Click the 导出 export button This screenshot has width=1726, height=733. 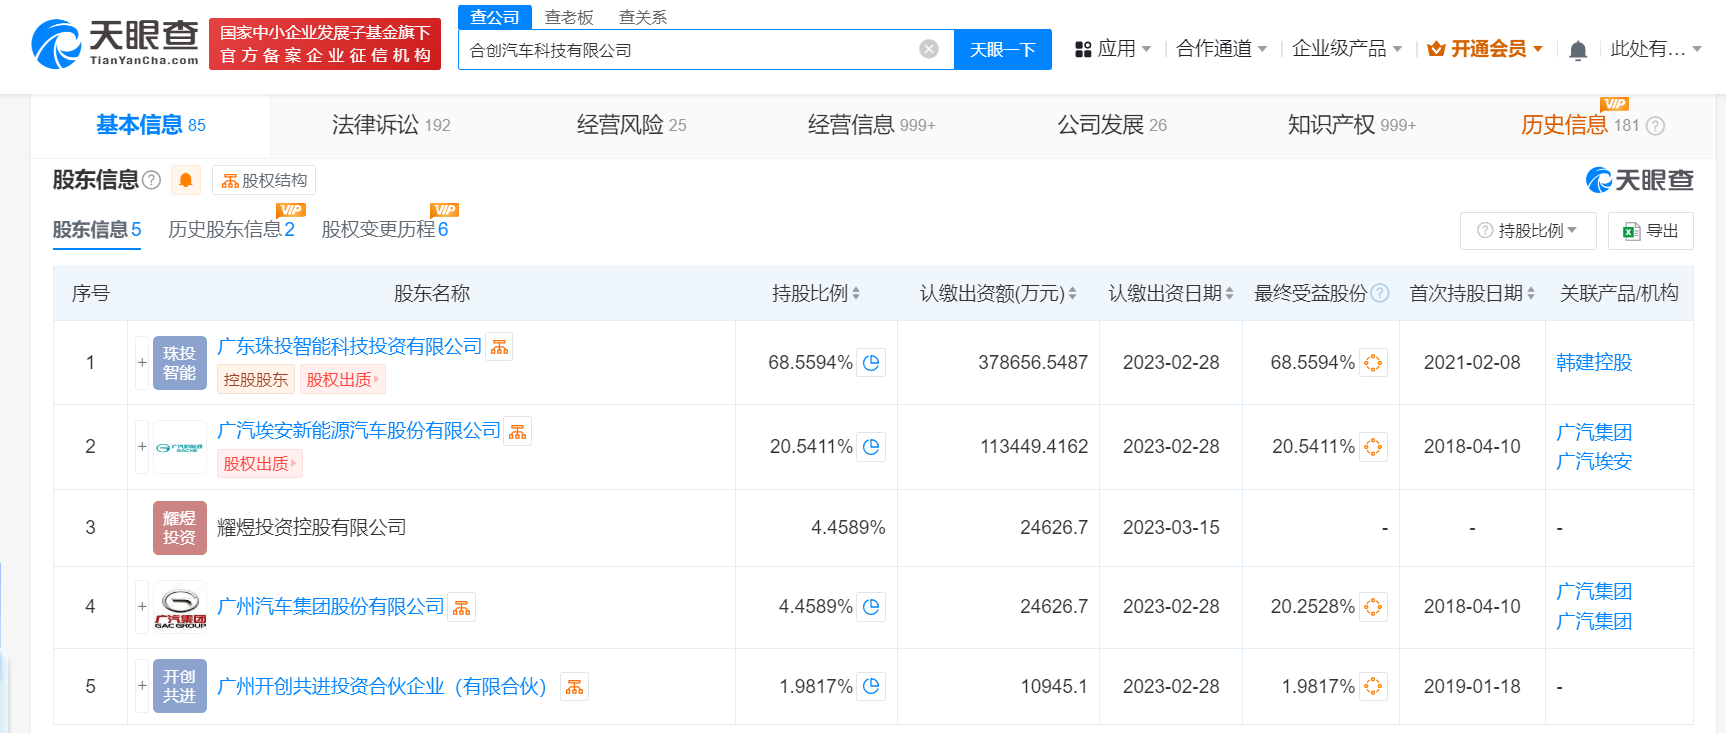pyautogui.click(x=1650, y=231)
